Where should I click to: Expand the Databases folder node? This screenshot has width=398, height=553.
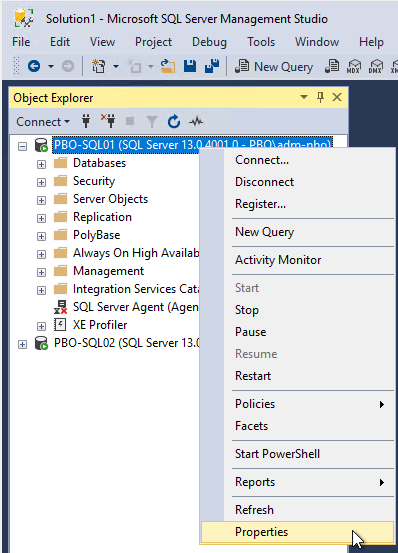click(41, 164)
